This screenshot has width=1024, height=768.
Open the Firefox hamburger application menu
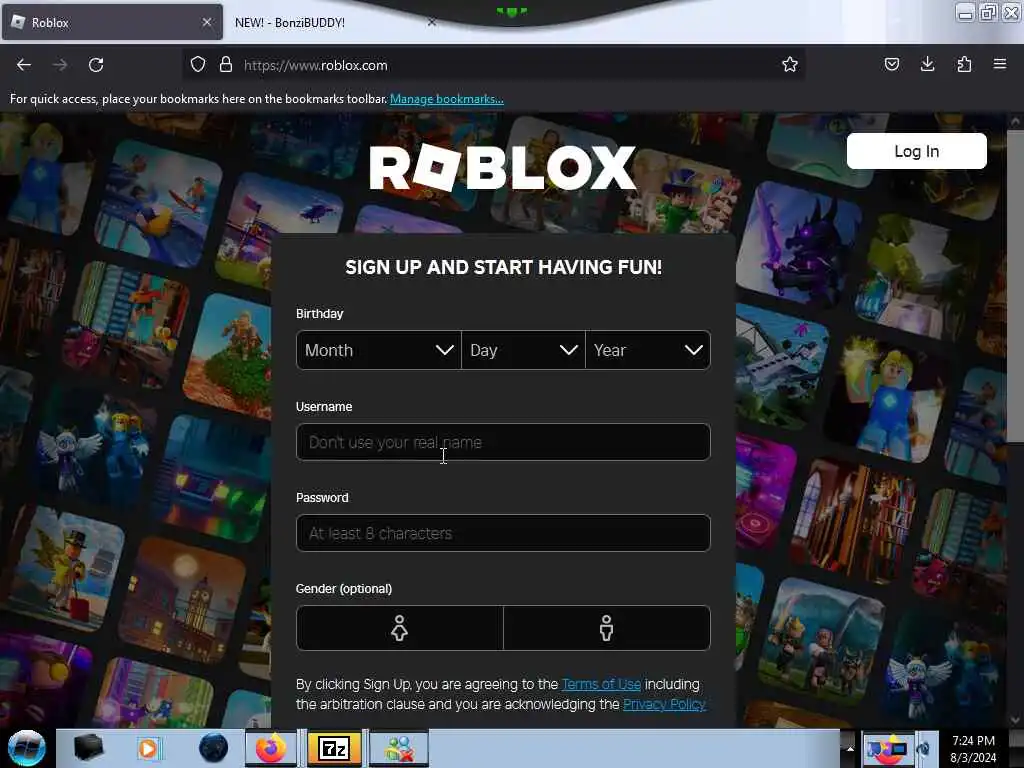click(x=1000, y=65)
